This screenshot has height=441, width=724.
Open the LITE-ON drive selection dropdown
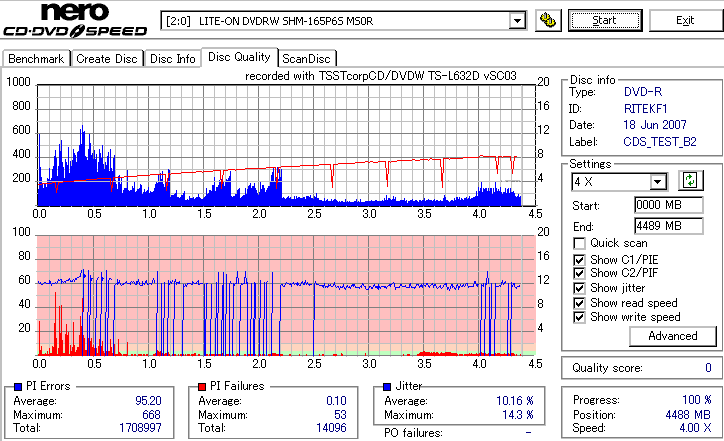pyautogui.click(x=517, y=20)
